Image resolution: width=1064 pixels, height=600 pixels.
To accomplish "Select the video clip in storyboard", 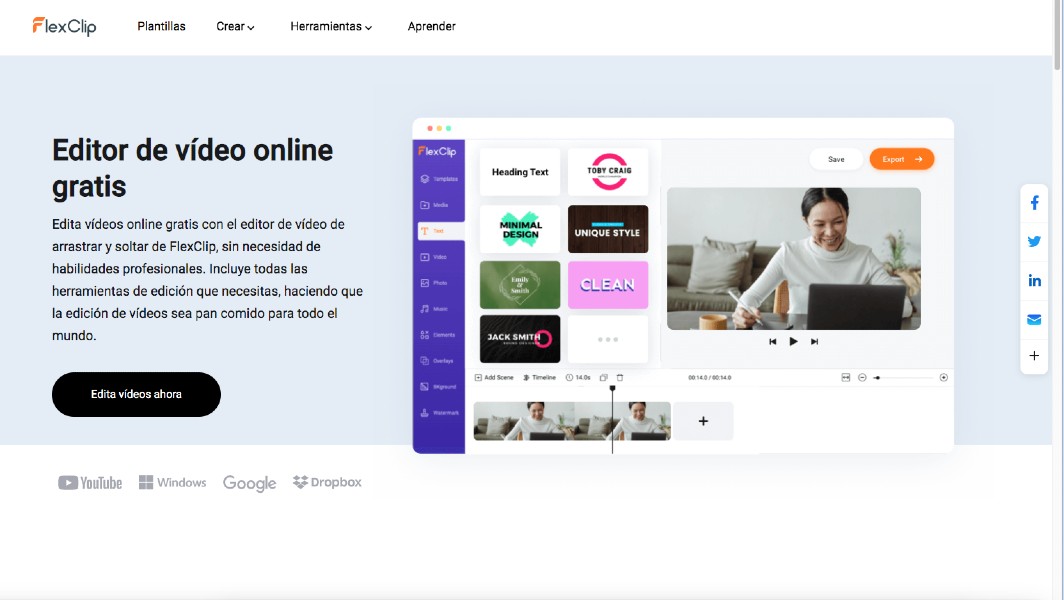I will pyautogui.click(x=572, y=421).
